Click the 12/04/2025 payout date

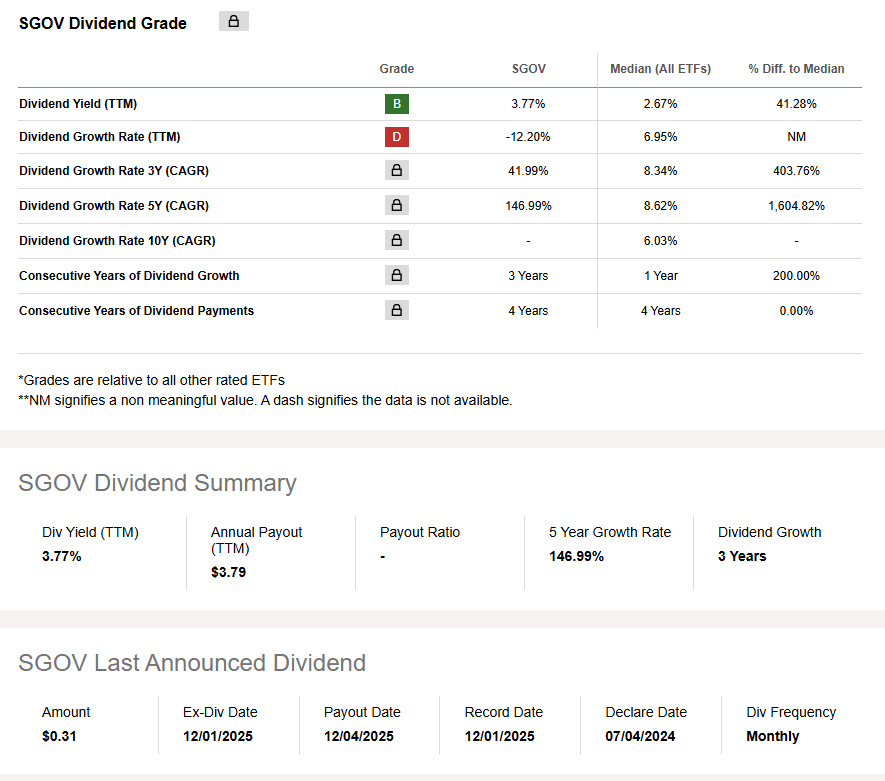coord(358,736)
